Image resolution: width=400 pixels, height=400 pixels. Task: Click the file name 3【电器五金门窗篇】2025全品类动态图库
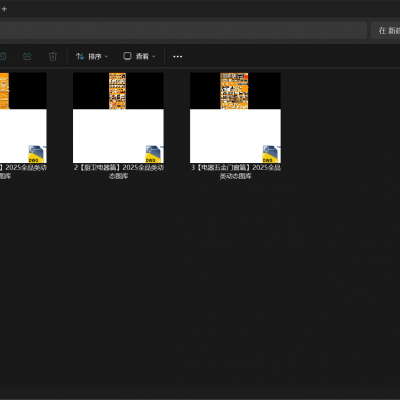pyautogui.click(x=236, y=172)
